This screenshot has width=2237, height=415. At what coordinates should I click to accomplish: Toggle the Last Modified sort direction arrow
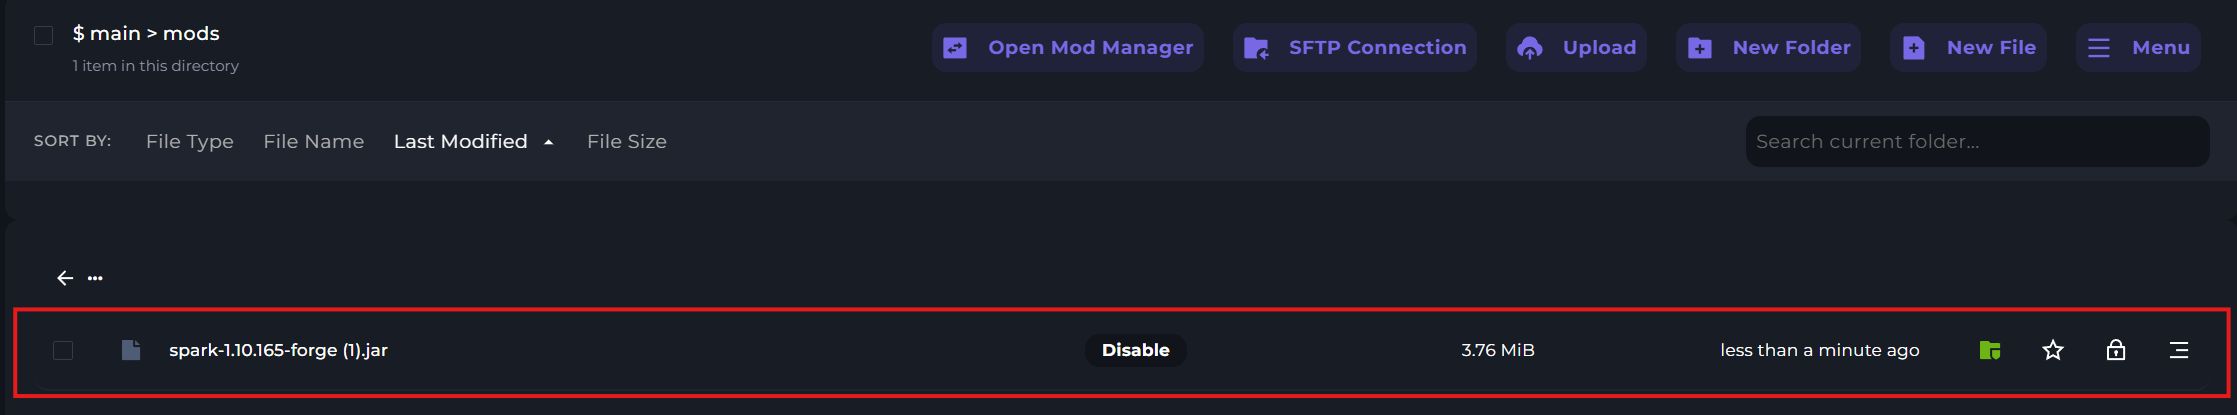click(549, 142)
